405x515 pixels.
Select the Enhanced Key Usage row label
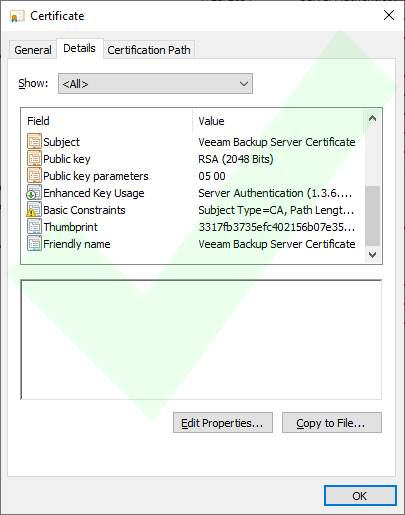(94, 193)
